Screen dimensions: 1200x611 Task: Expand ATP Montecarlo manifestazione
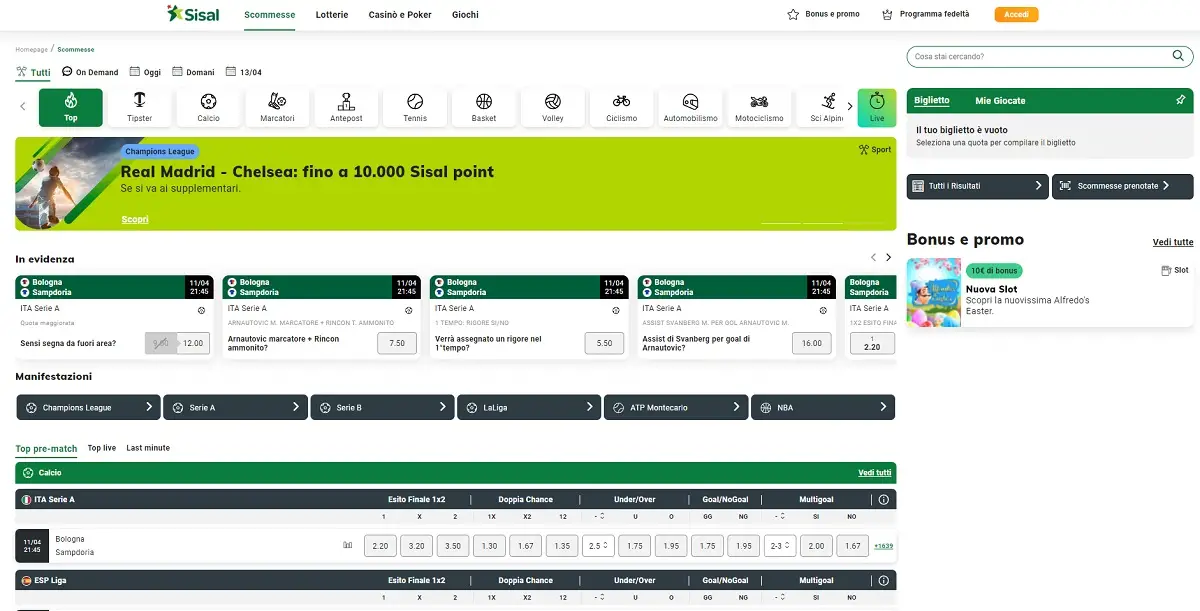click(x=676, y=407)
